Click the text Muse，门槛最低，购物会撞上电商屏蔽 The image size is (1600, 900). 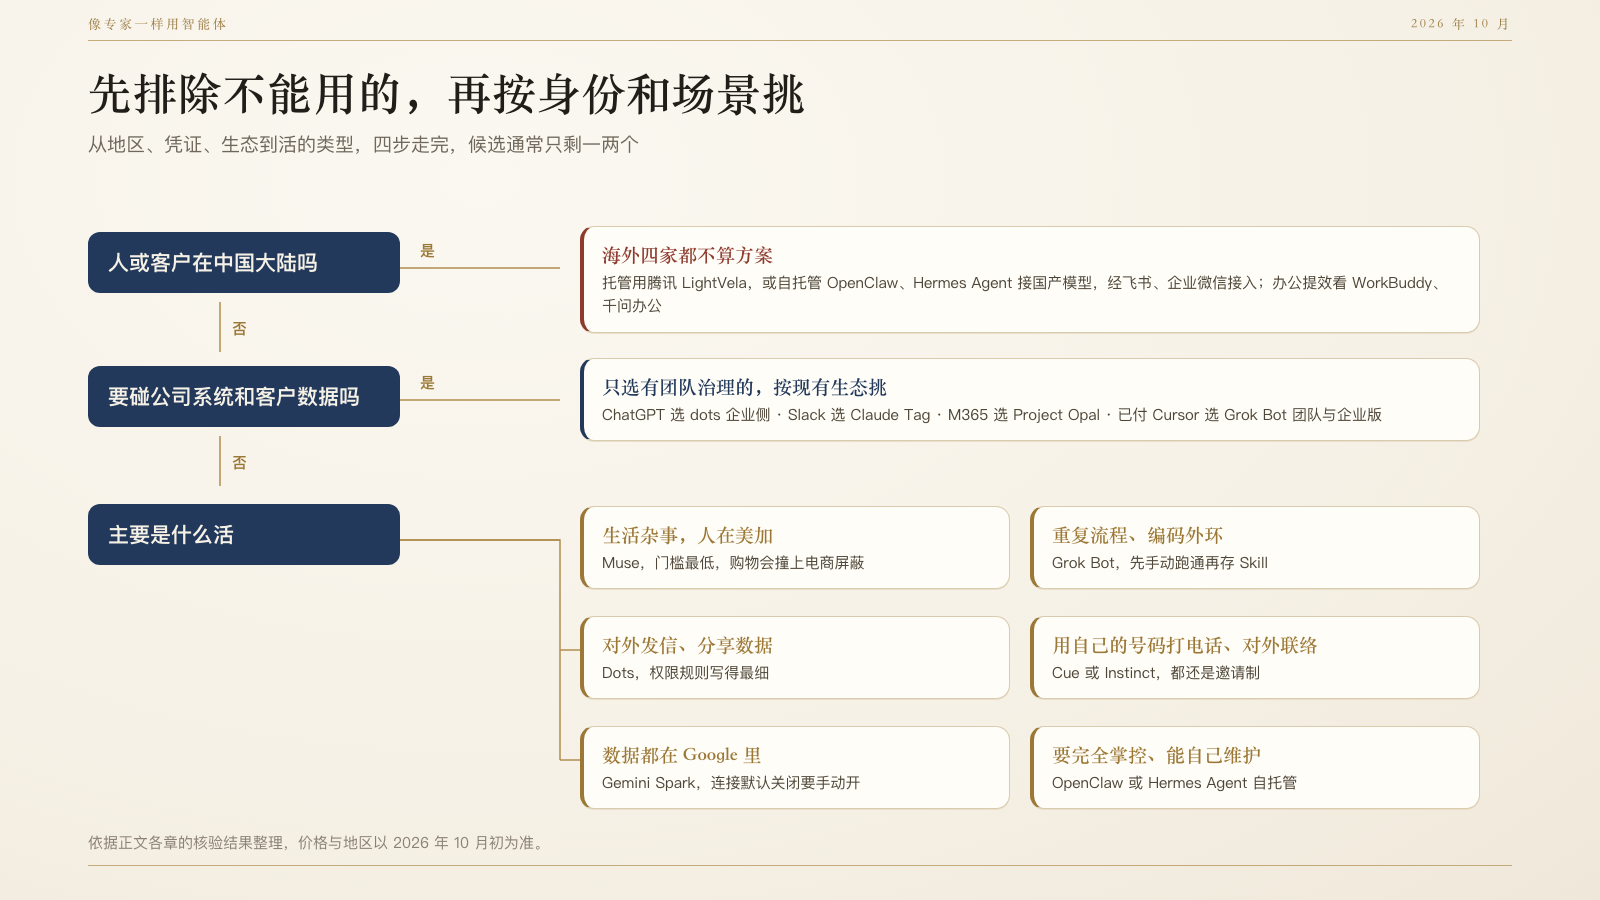coord(733,563)
